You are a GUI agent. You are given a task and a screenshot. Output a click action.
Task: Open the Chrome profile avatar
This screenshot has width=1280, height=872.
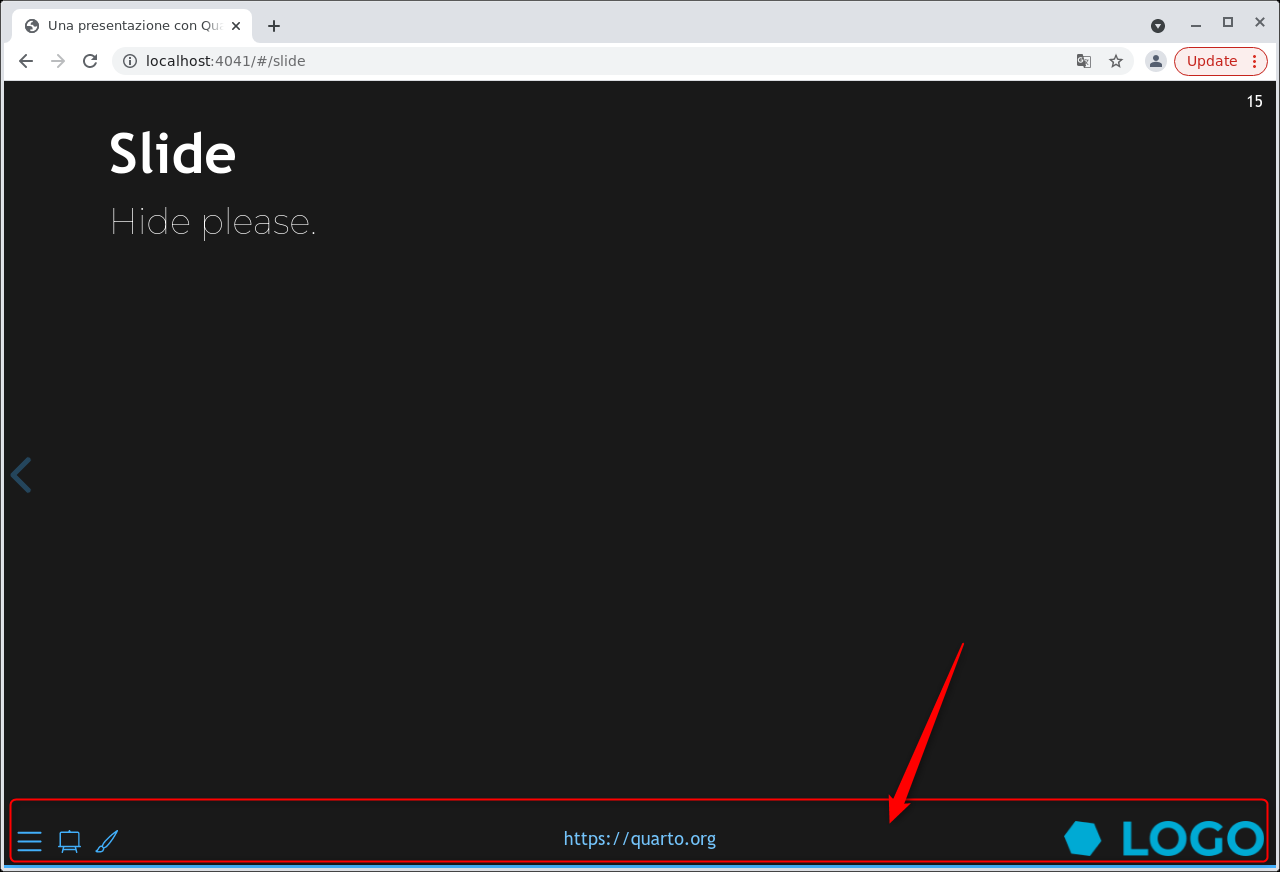click(x=1156, y=61)
